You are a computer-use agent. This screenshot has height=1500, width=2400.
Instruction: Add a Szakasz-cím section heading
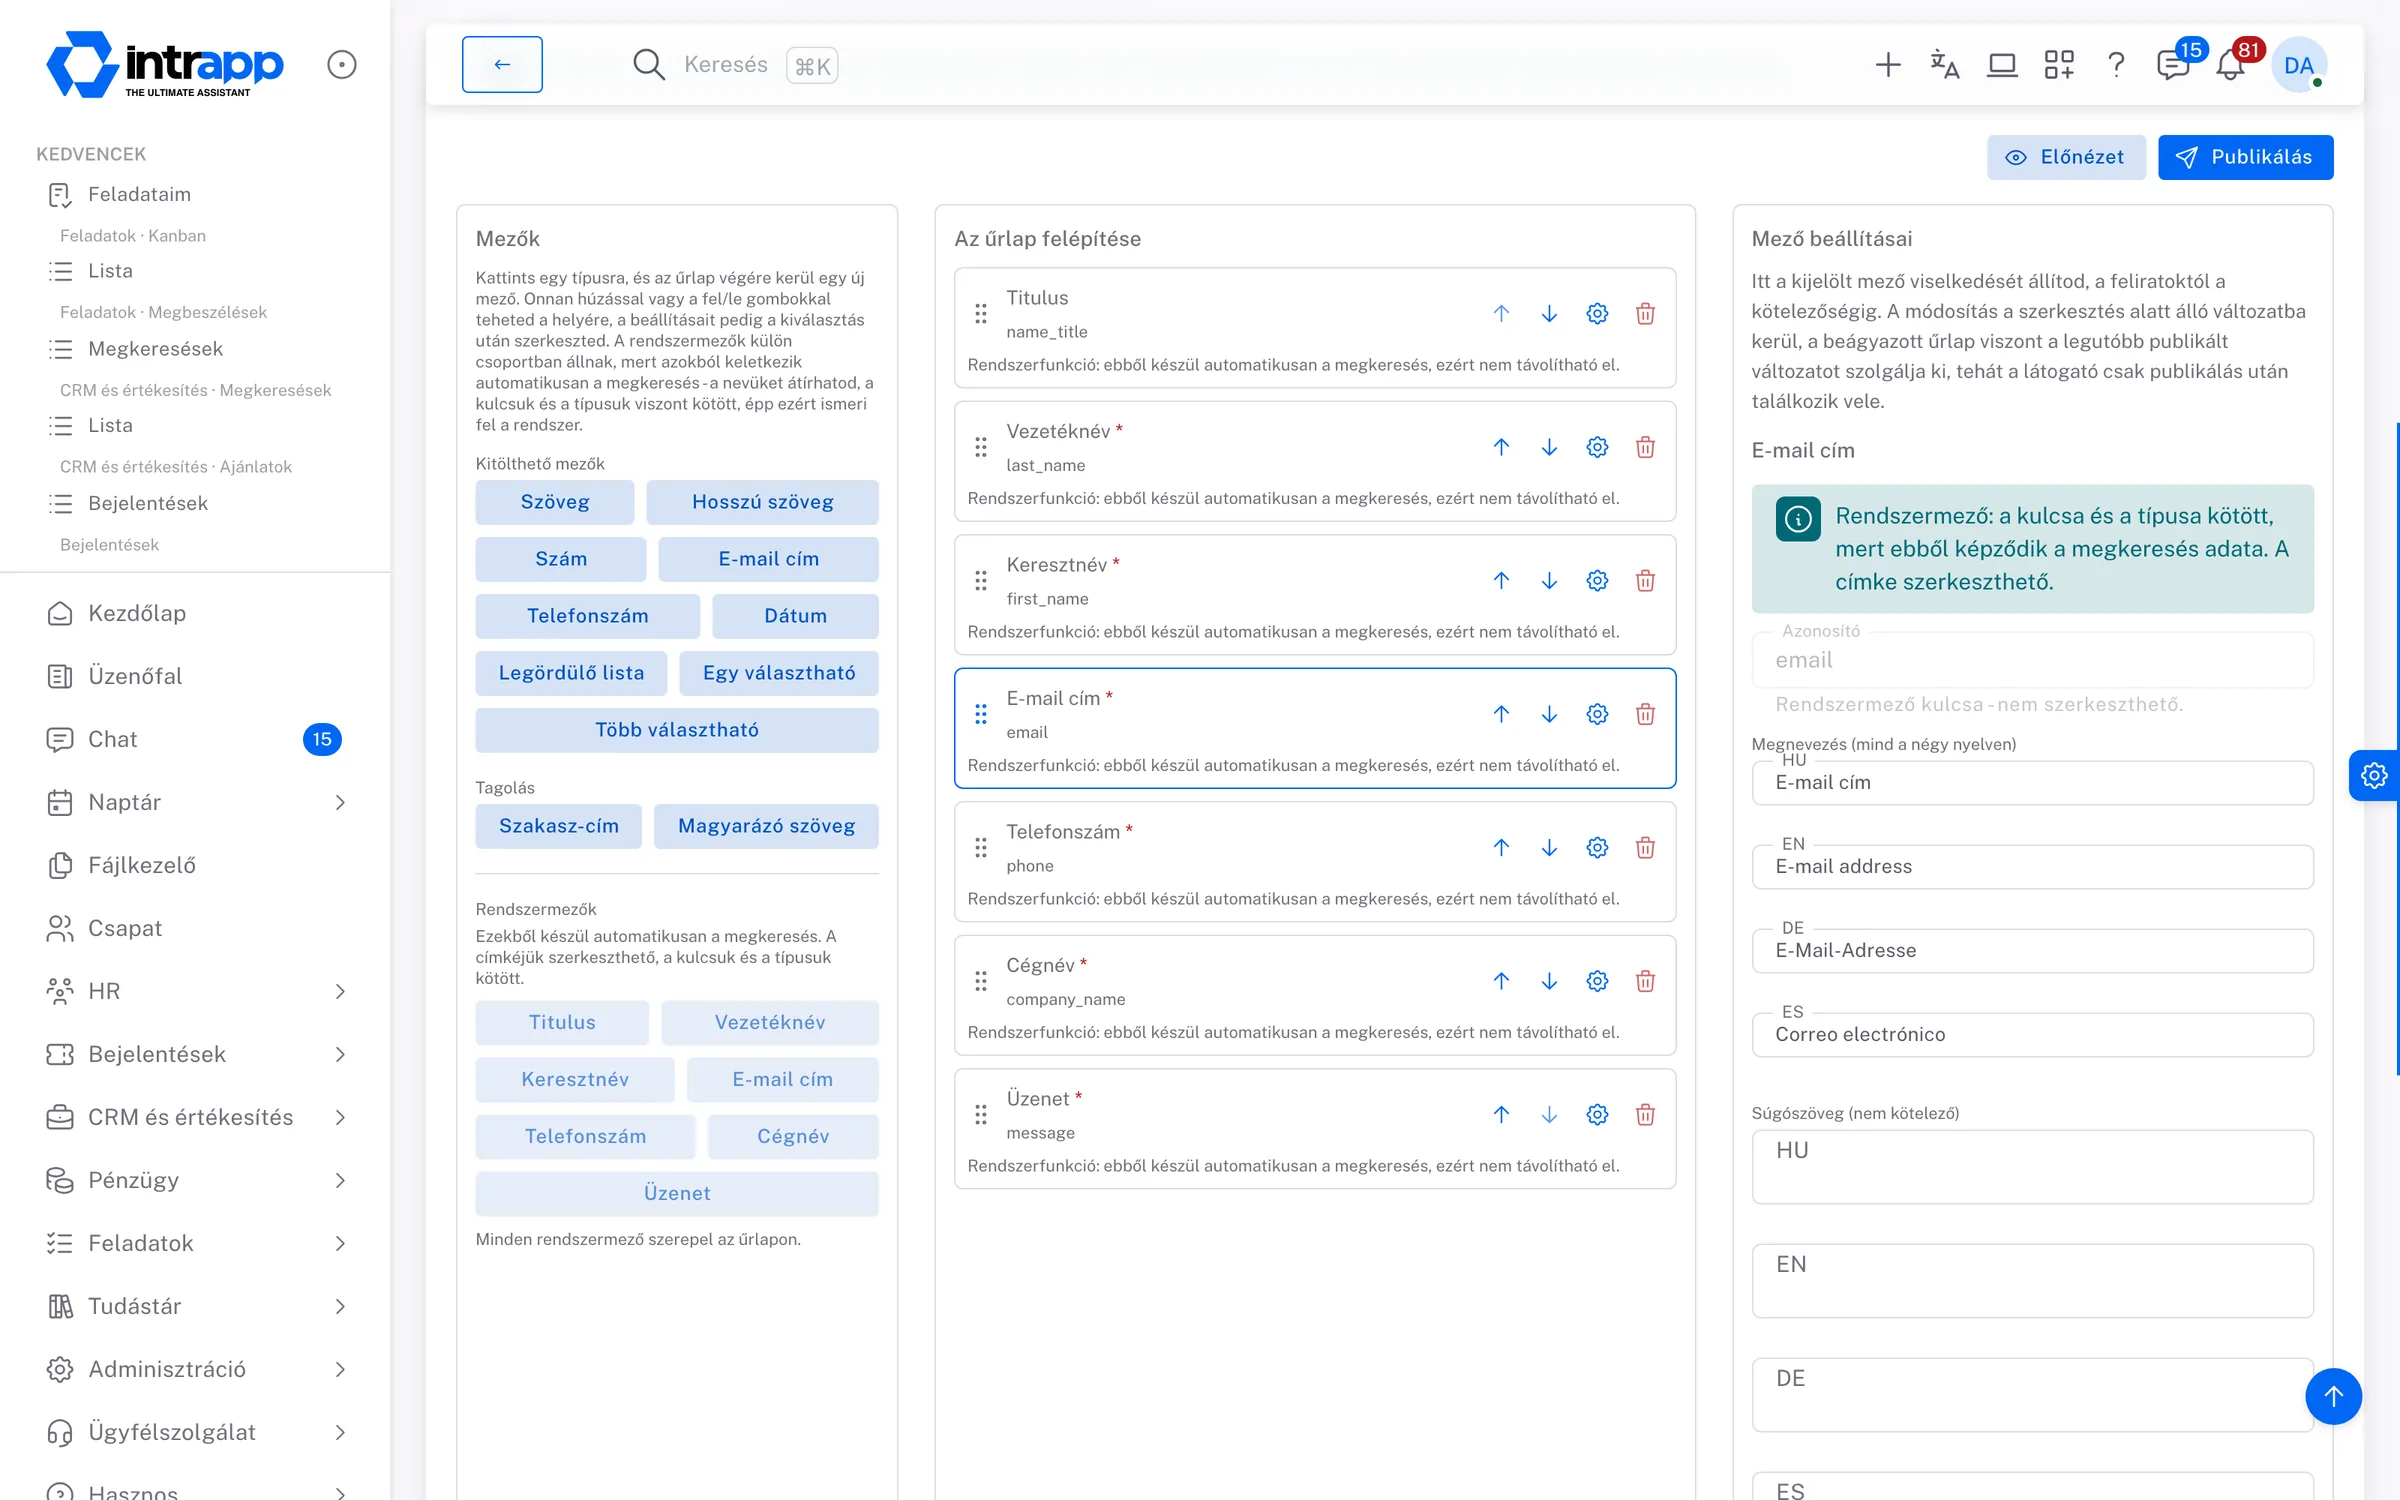pyautogui.click(x=558, y=826)
